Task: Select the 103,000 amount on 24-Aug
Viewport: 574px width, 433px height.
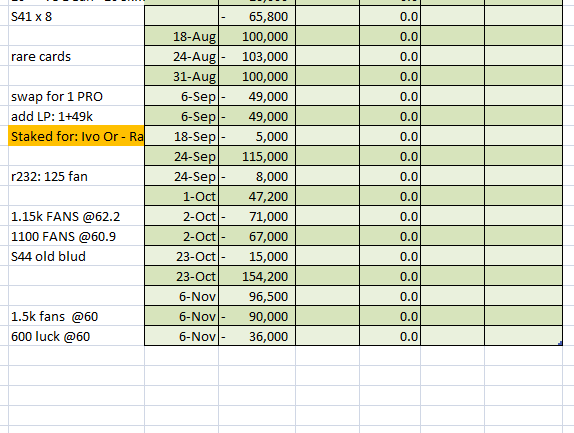Action: click(257, 56)
